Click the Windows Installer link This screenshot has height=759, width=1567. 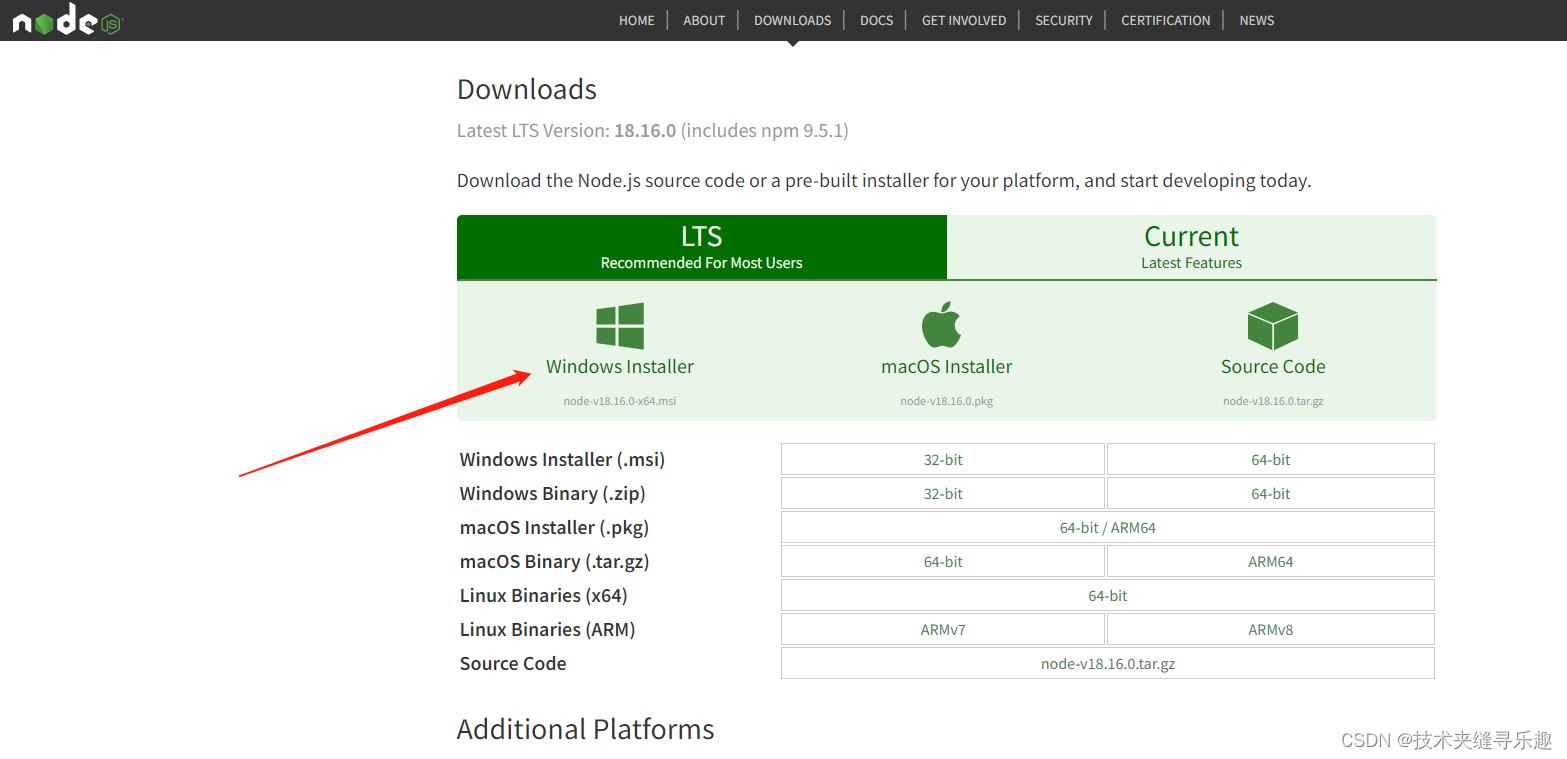pyautogui.click(x=620, y=367)
